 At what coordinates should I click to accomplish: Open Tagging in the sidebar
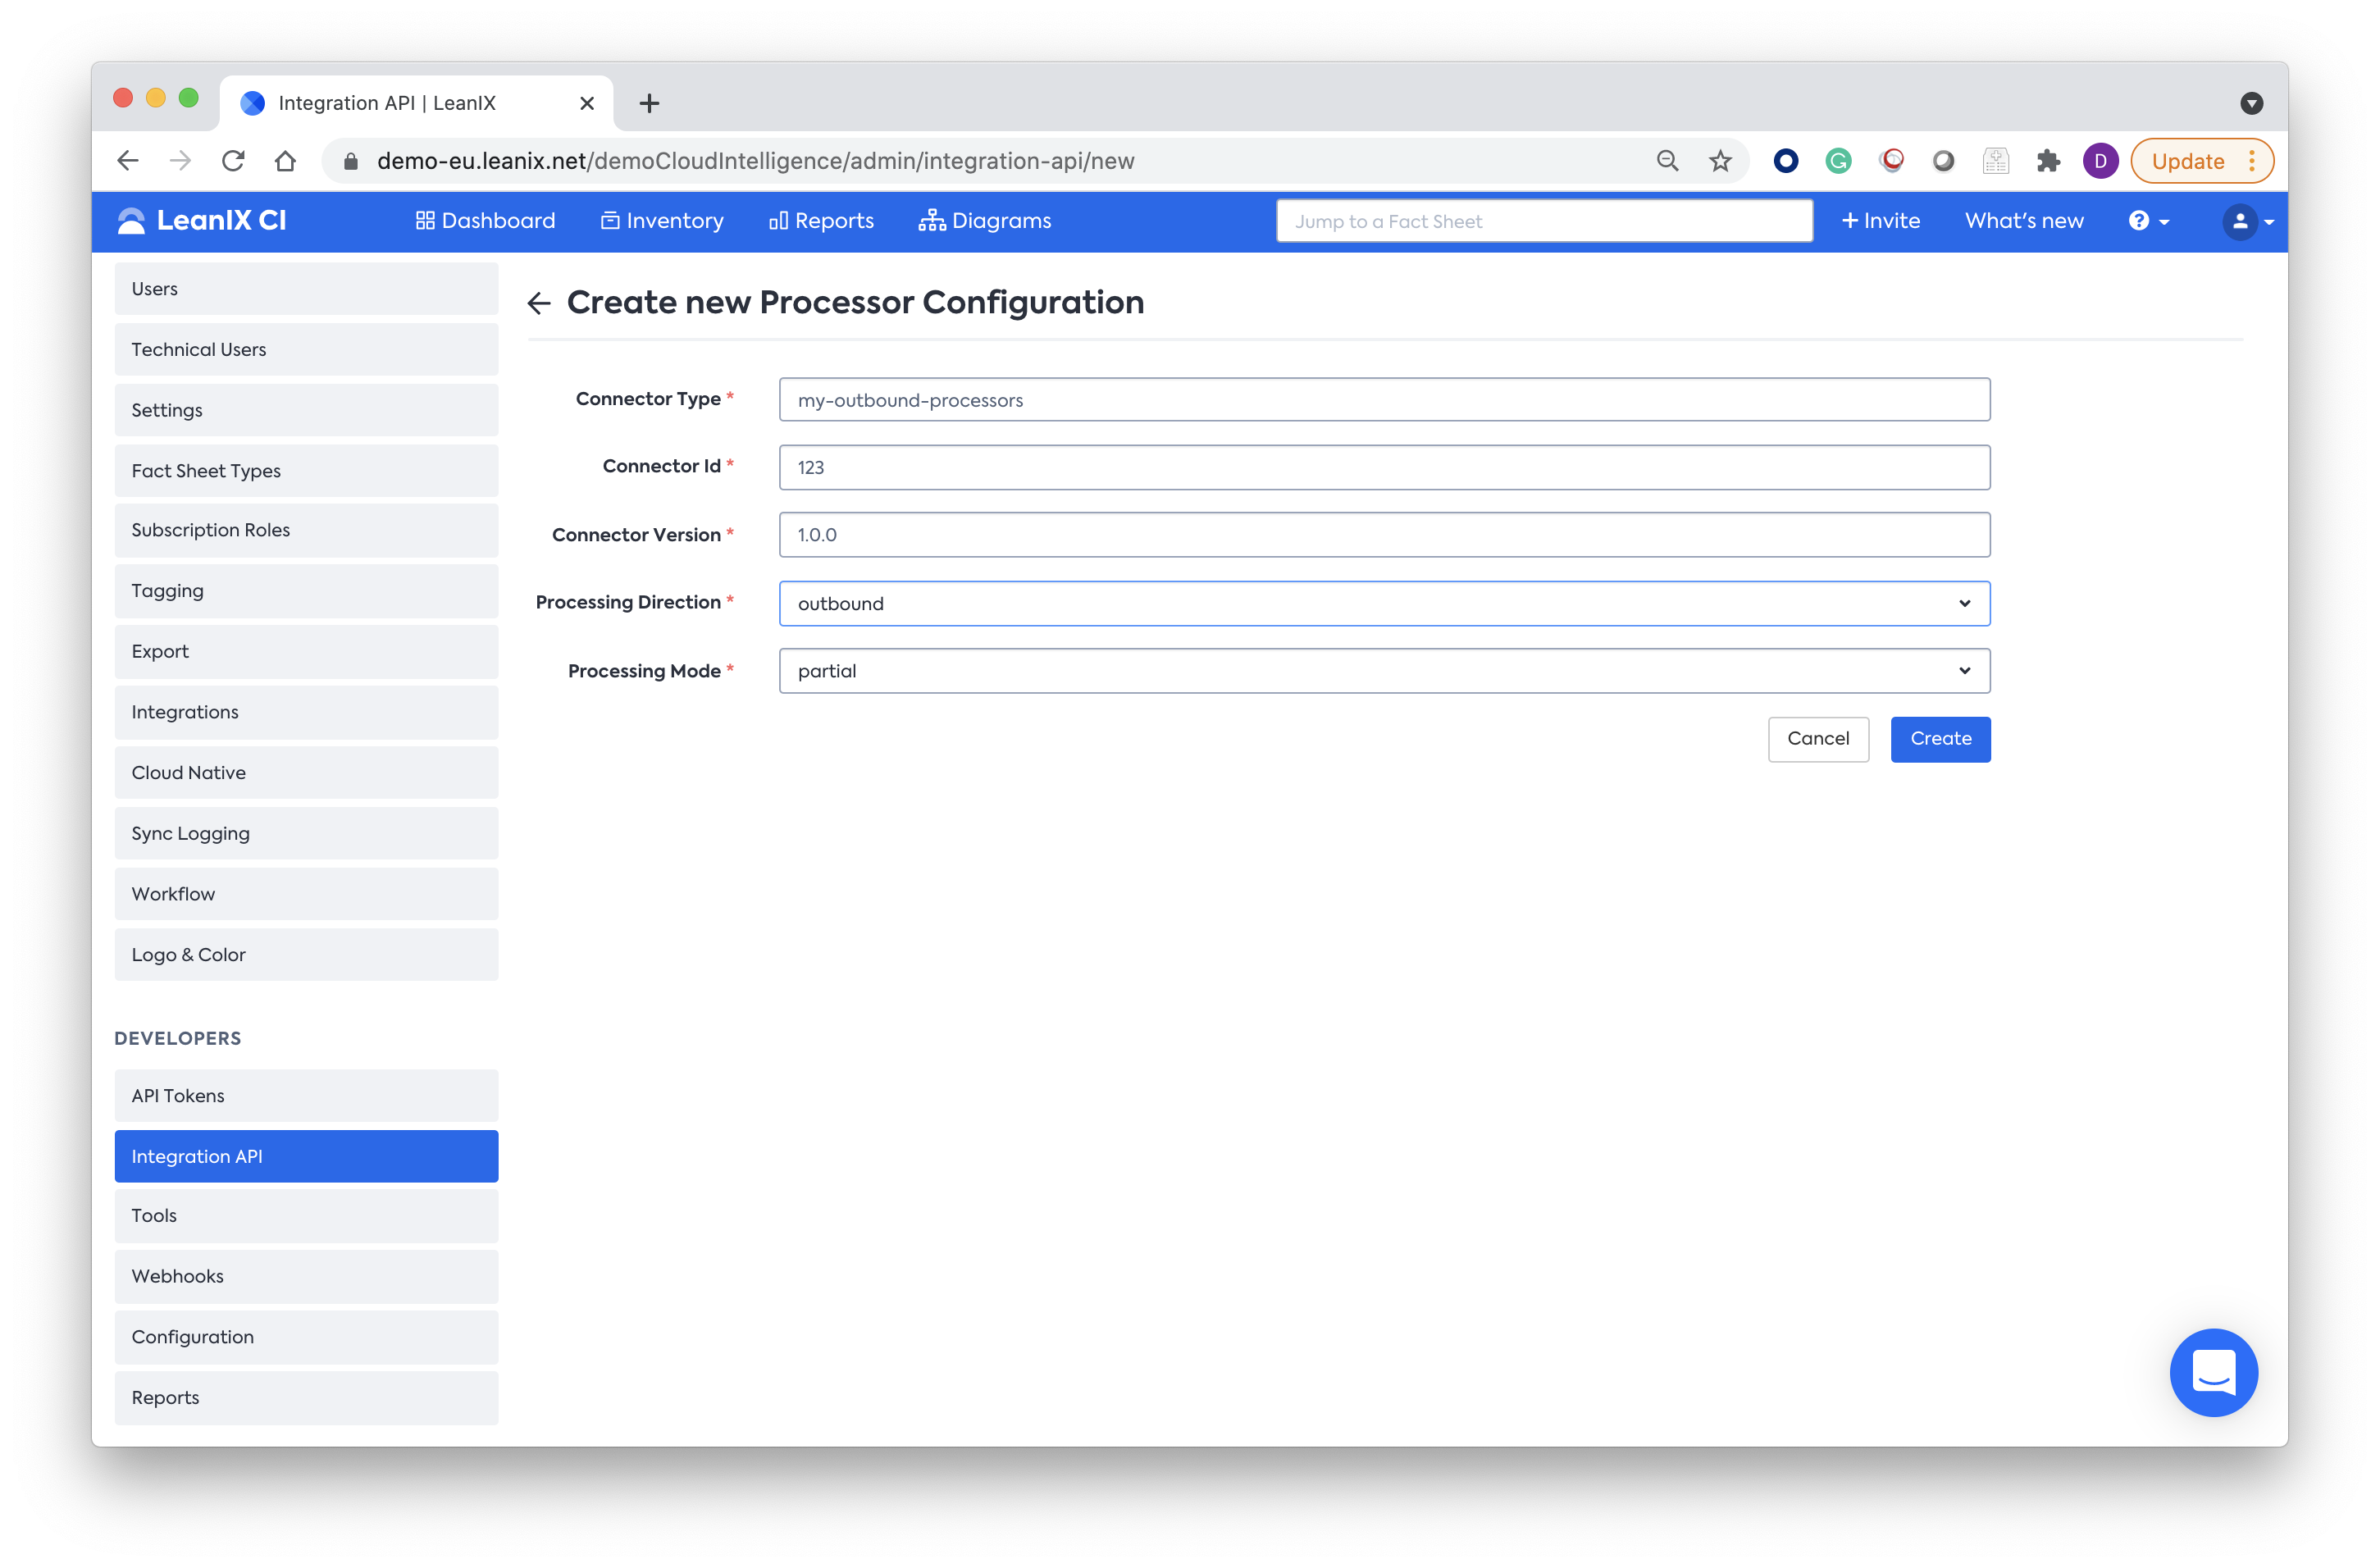tap(306, 591)
